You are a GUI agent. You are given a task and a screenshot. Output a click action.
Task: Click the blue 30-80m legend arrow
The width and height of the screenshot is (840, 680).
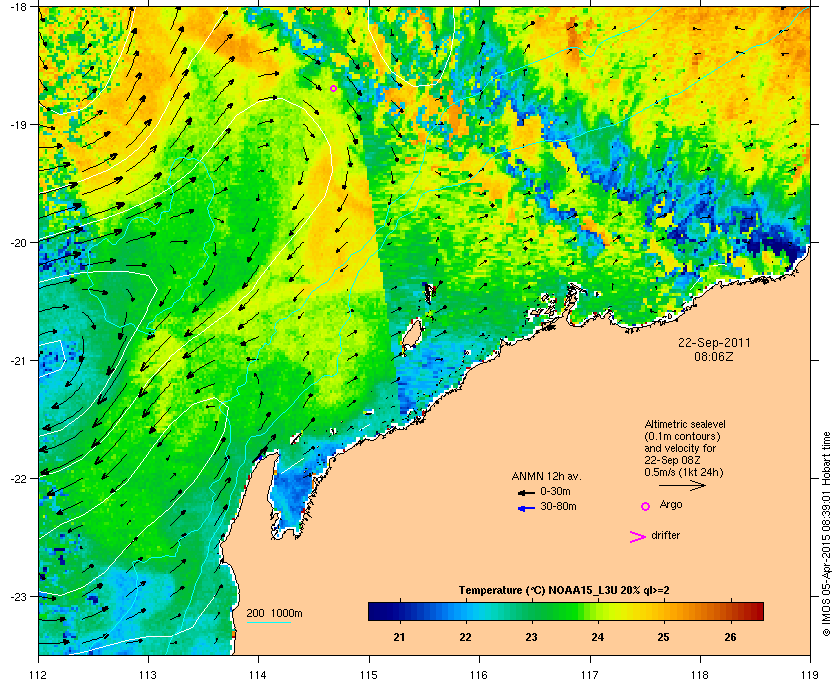coord(526,508)
